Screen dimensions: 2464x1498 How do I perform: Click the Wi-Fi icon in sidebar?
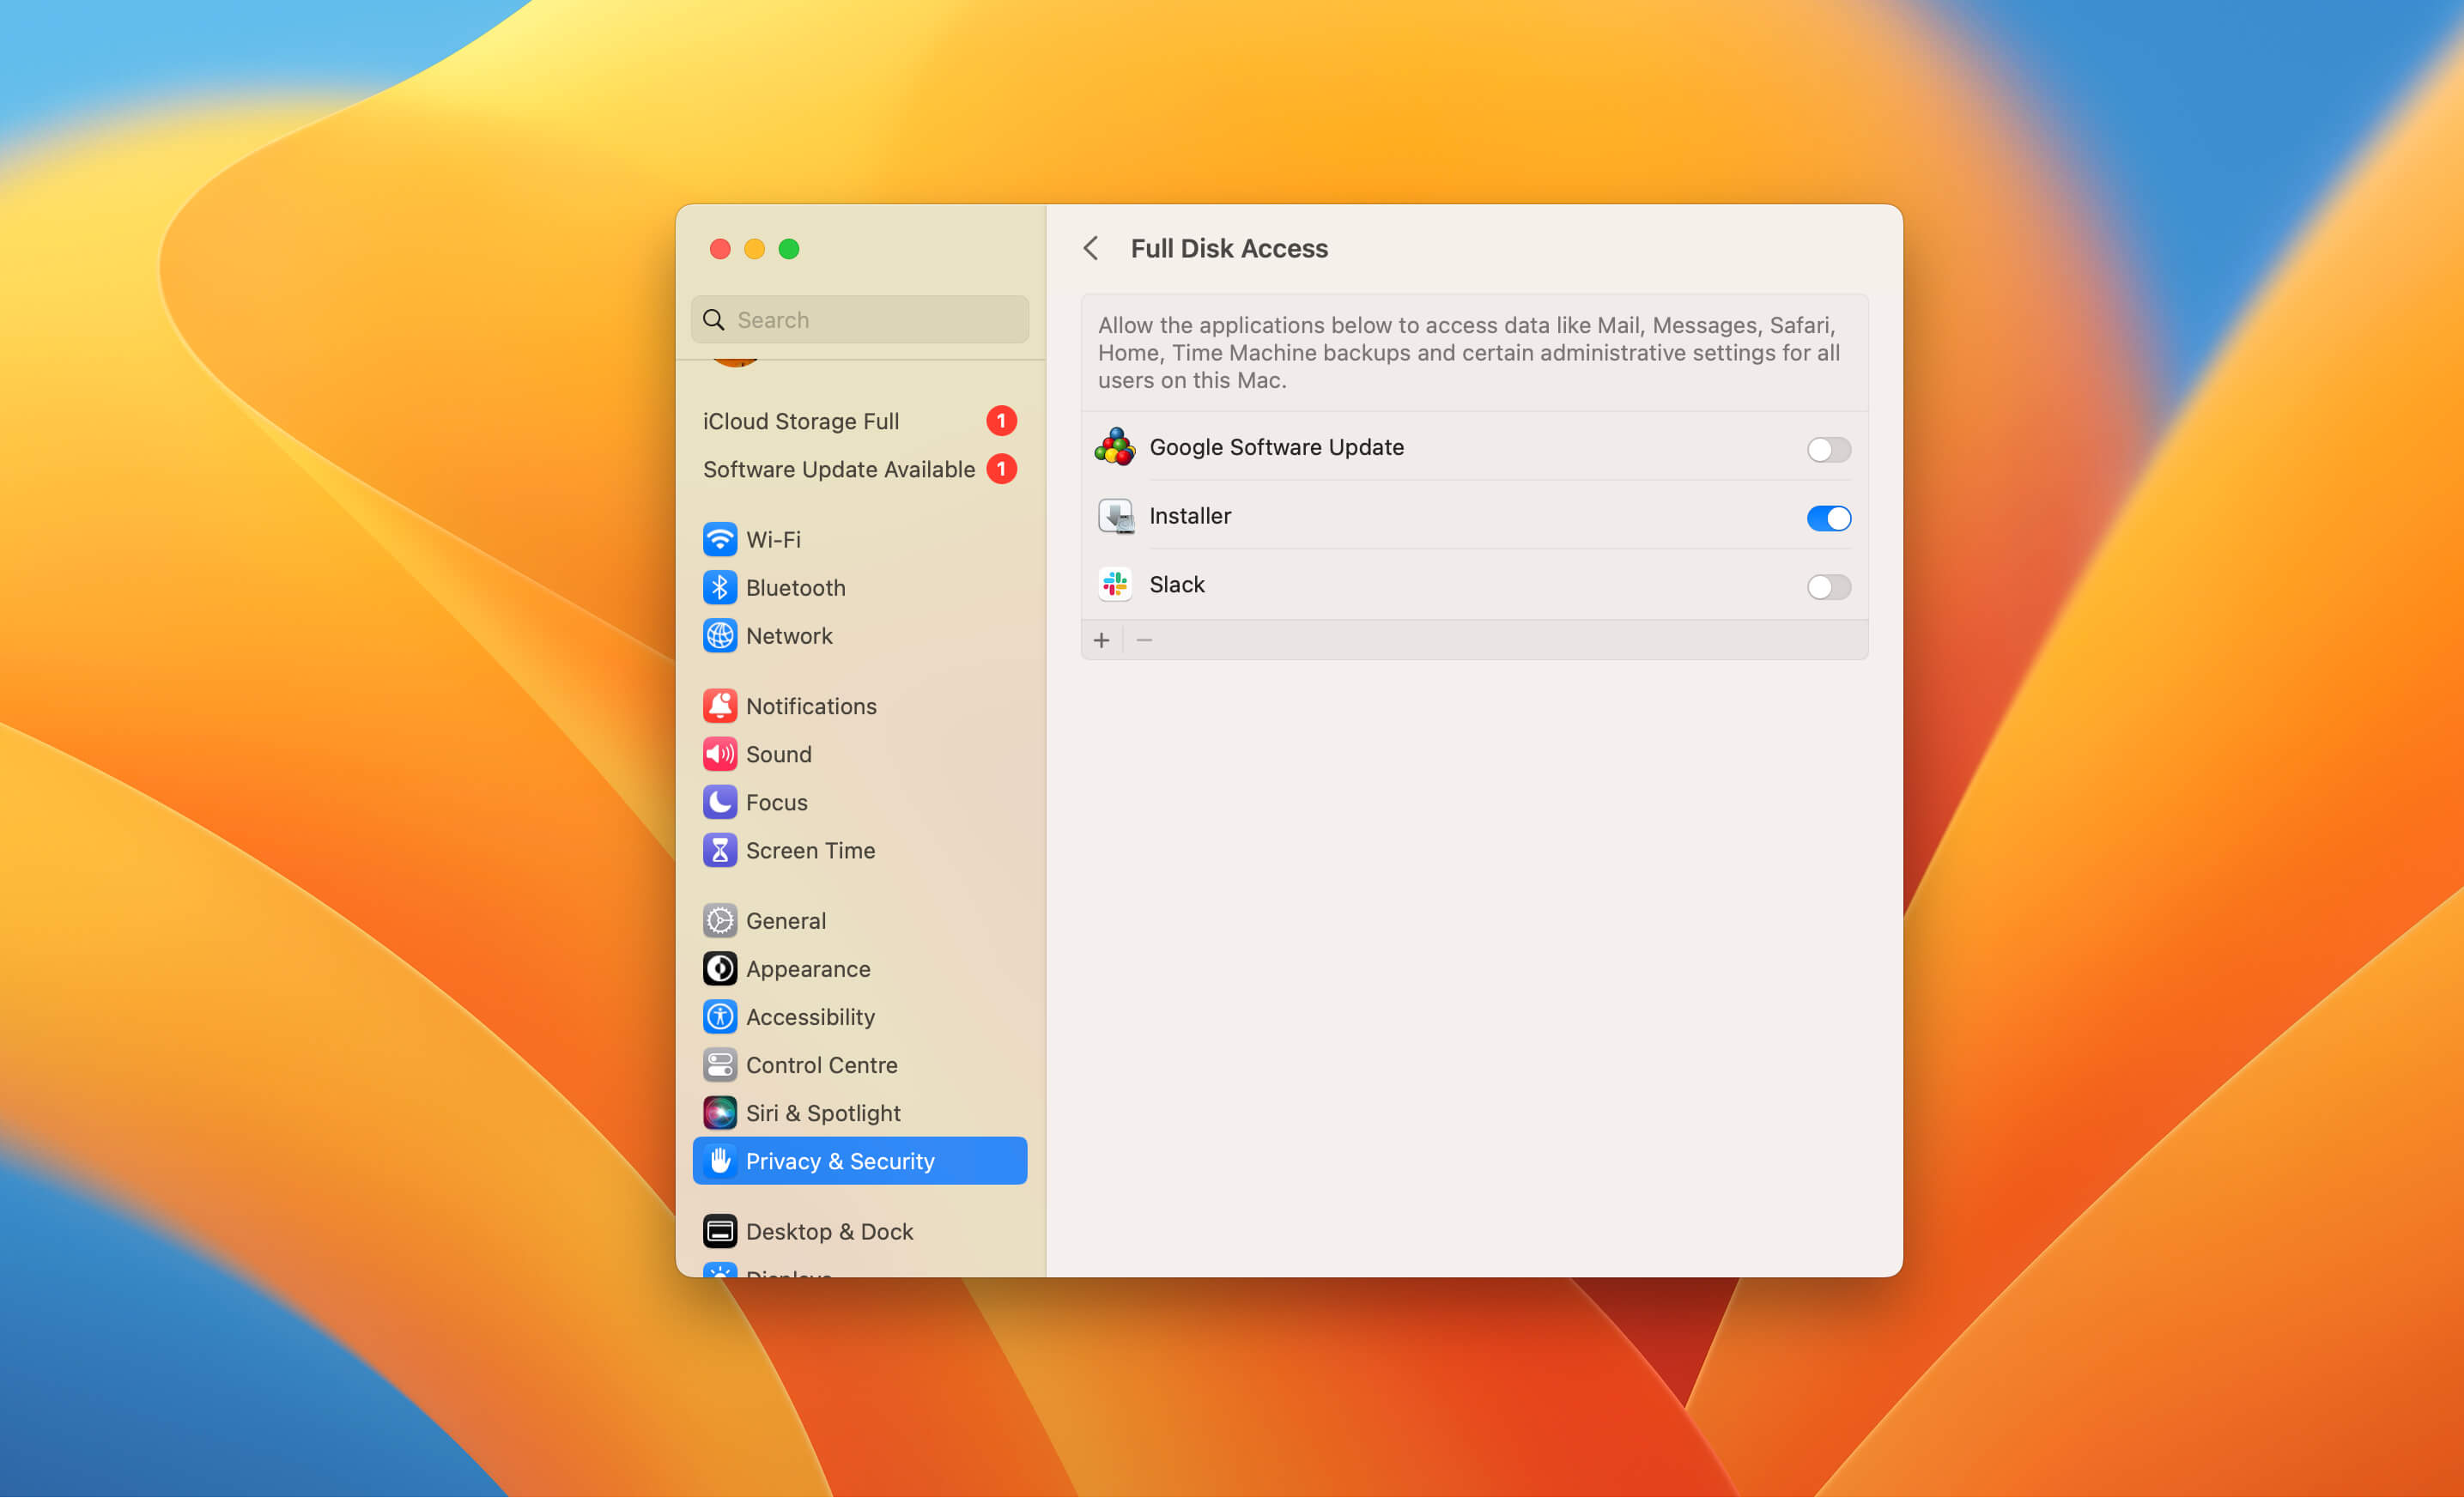pyautogui.click(x=719, y=539)
